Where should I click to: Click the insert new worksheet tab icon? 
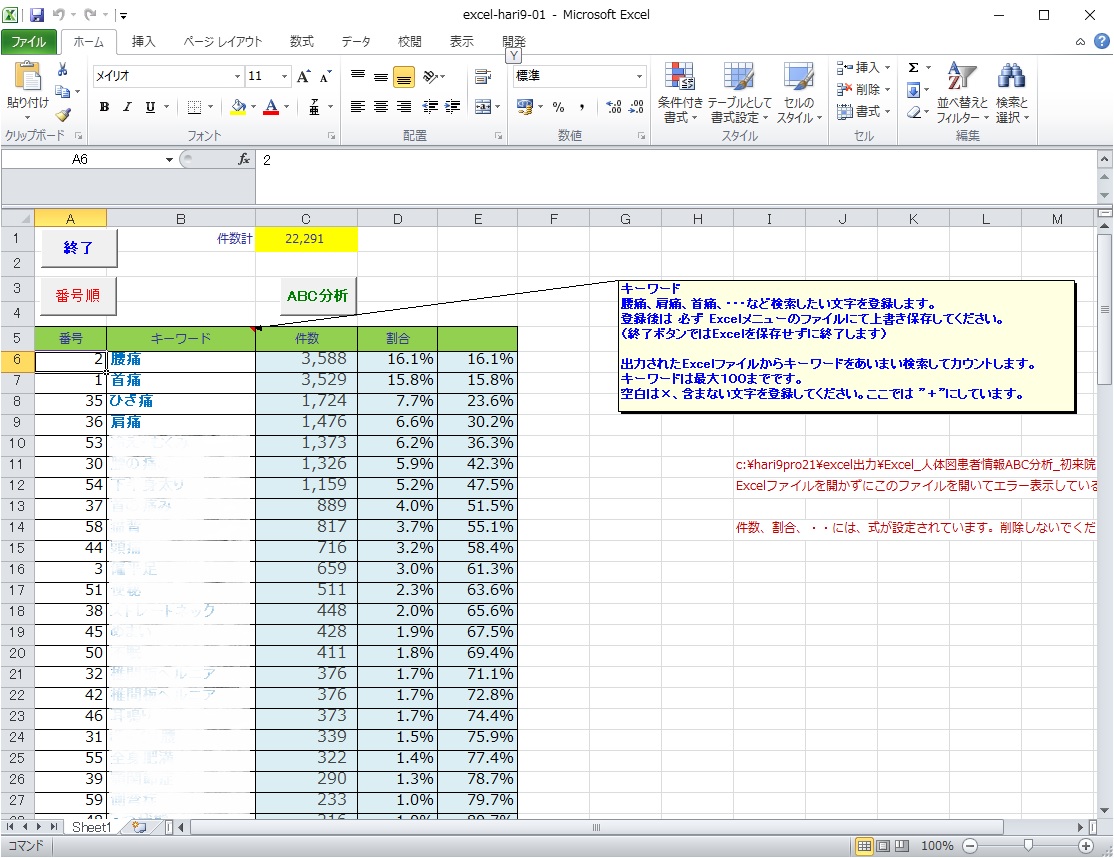click(139, 827)
